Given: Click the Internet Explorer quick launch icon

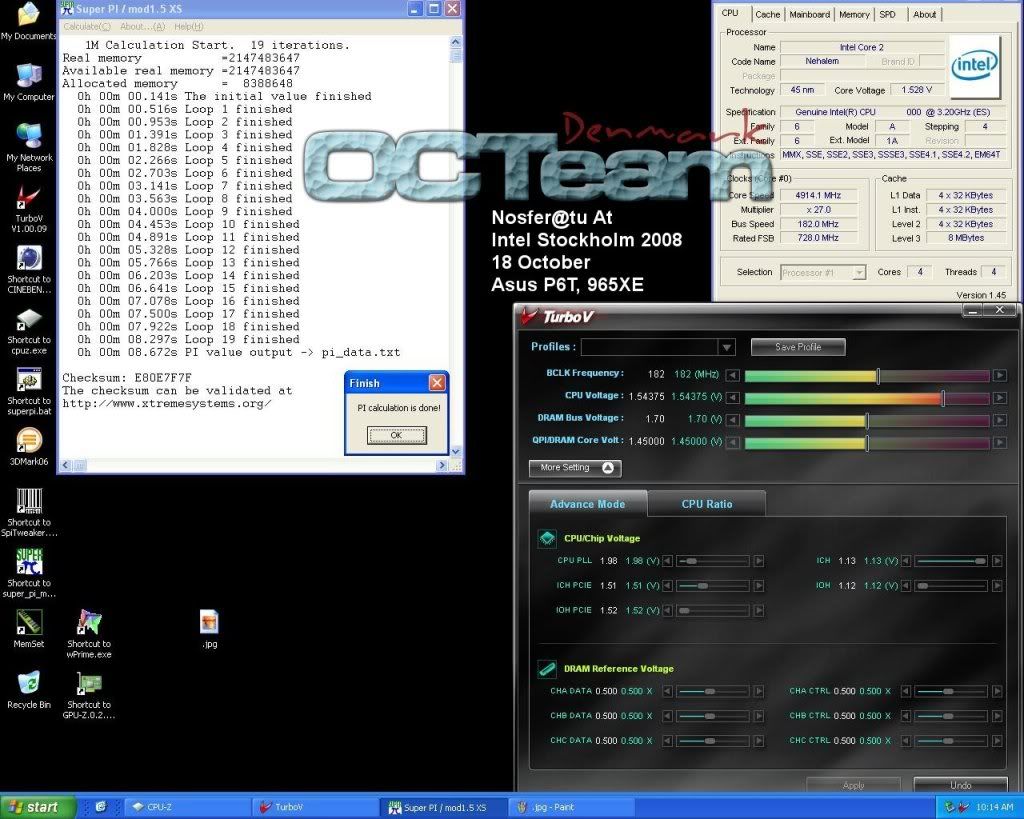Looking at the screenshot, I should (101, 807).
